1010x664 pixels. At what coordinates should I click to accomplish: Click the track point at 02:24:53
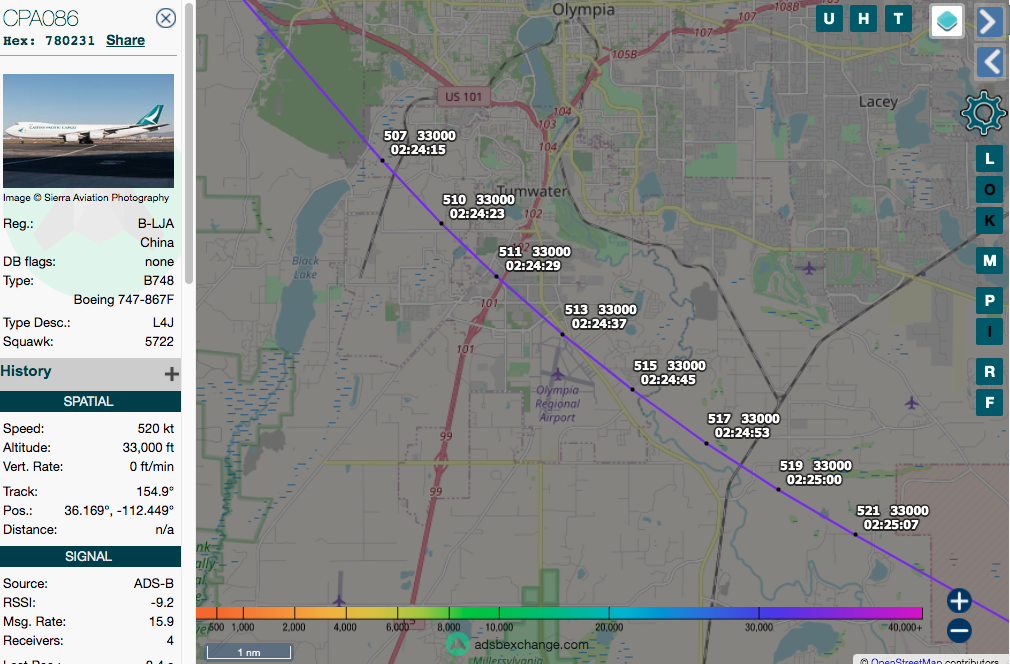click(x=707, y=443)
